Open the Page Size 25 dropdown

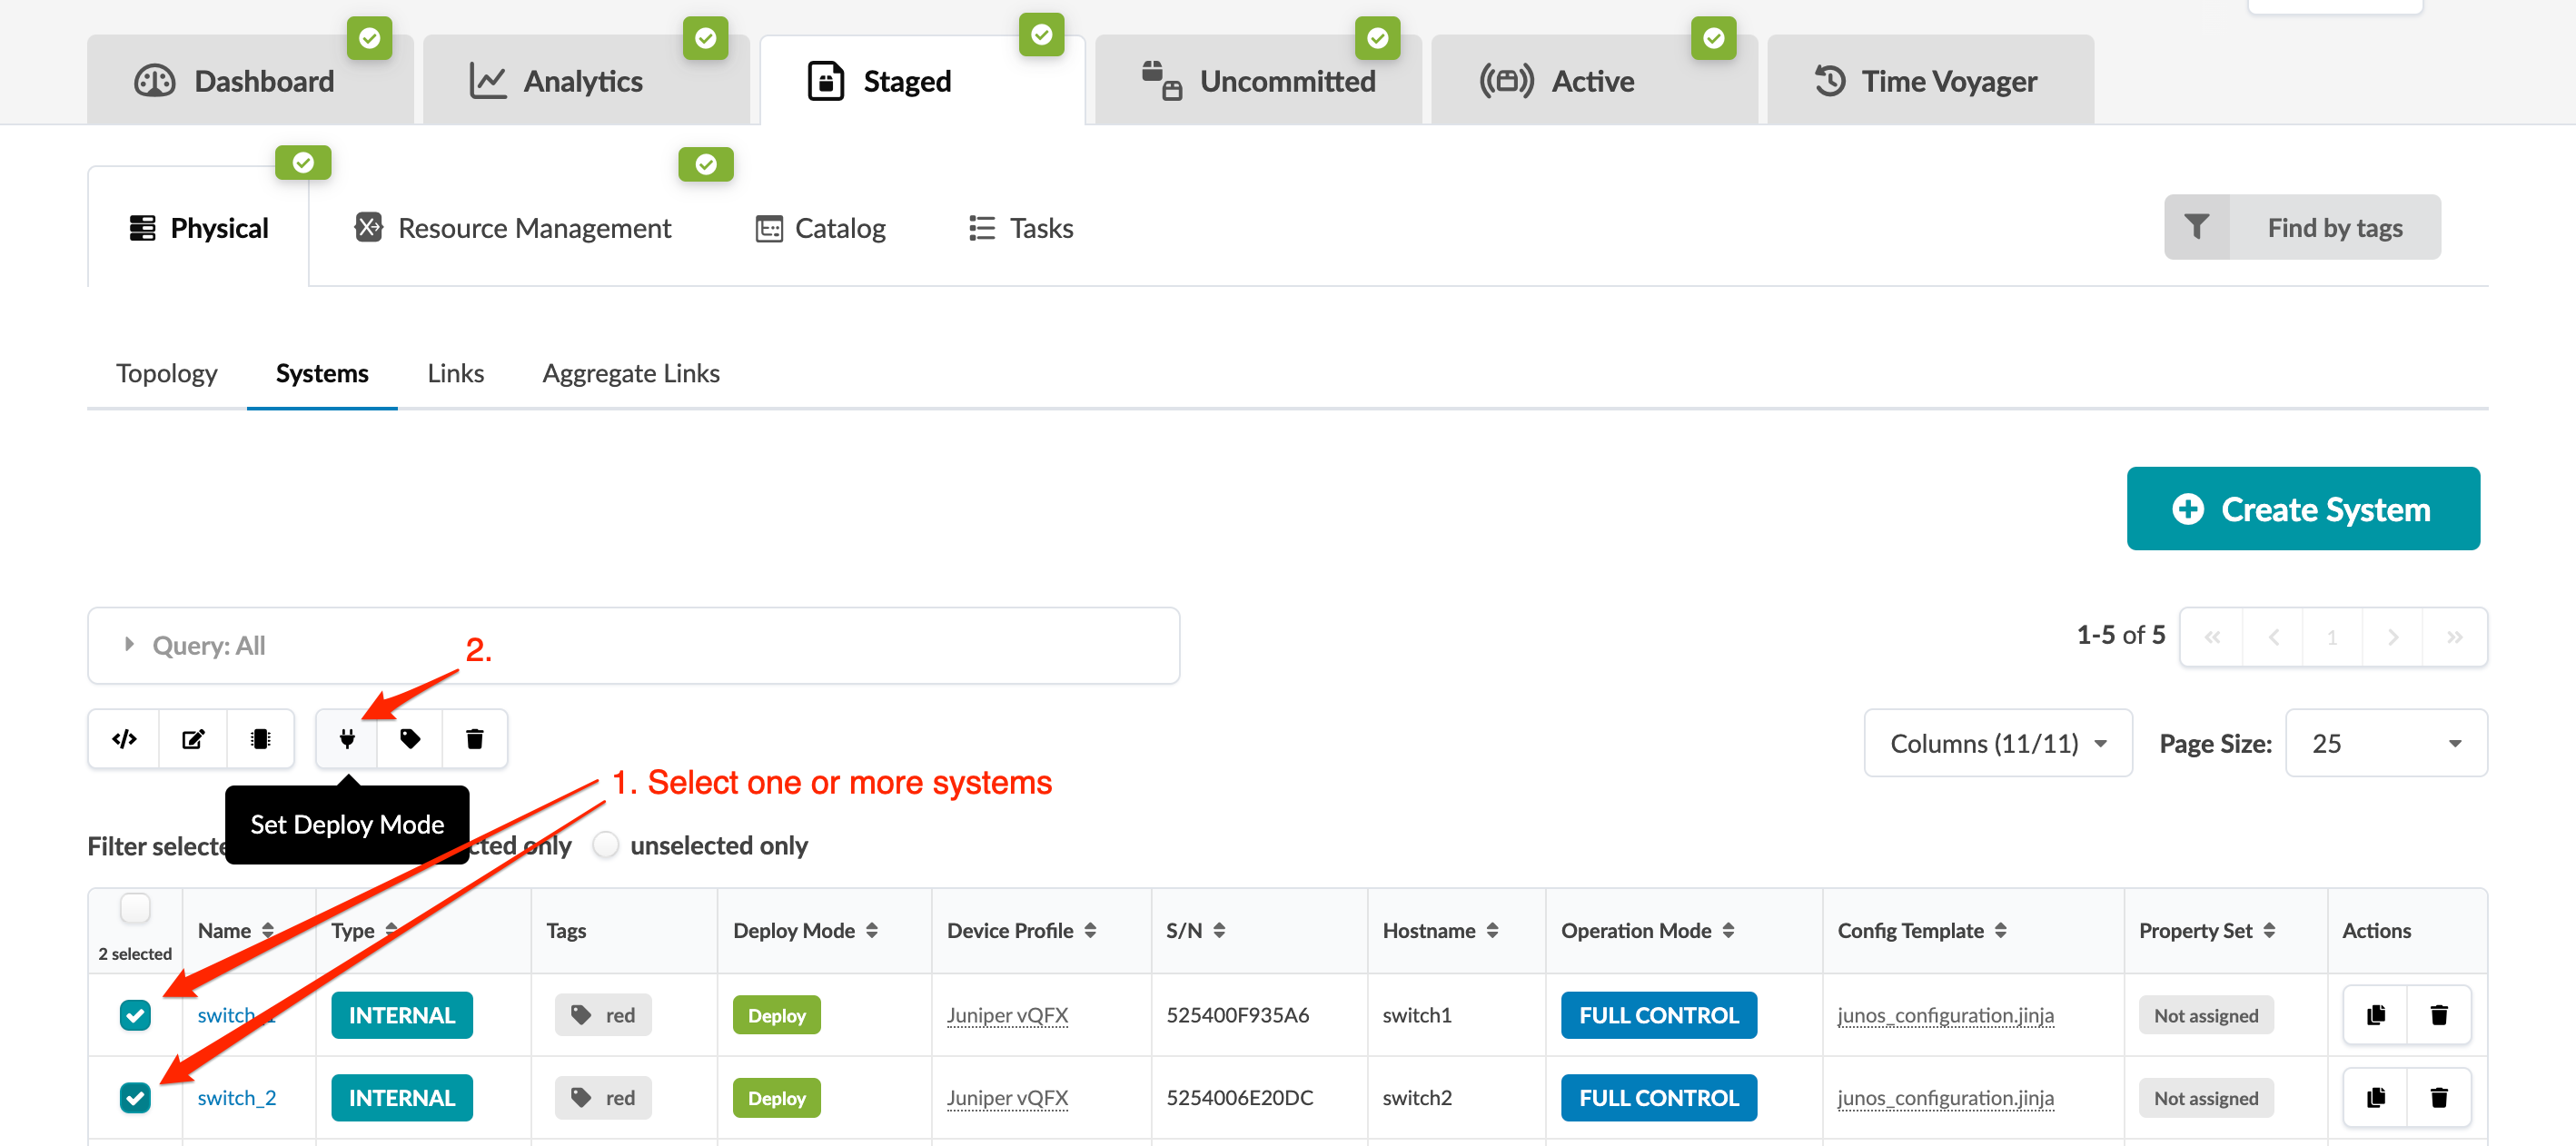pos(2385,743)
